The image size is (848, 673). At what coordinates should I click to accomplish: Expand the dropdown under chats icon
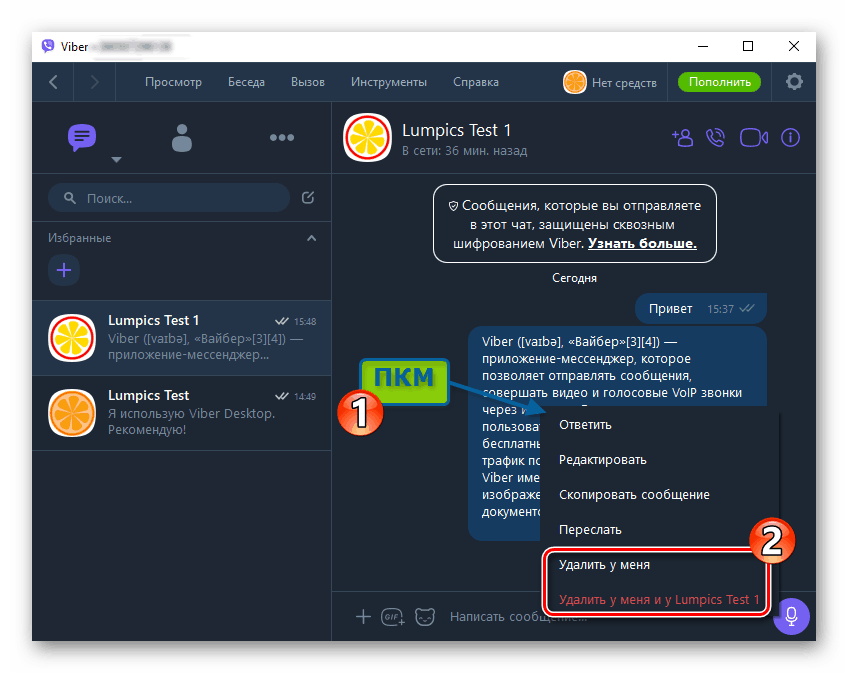tap(116, 160)
